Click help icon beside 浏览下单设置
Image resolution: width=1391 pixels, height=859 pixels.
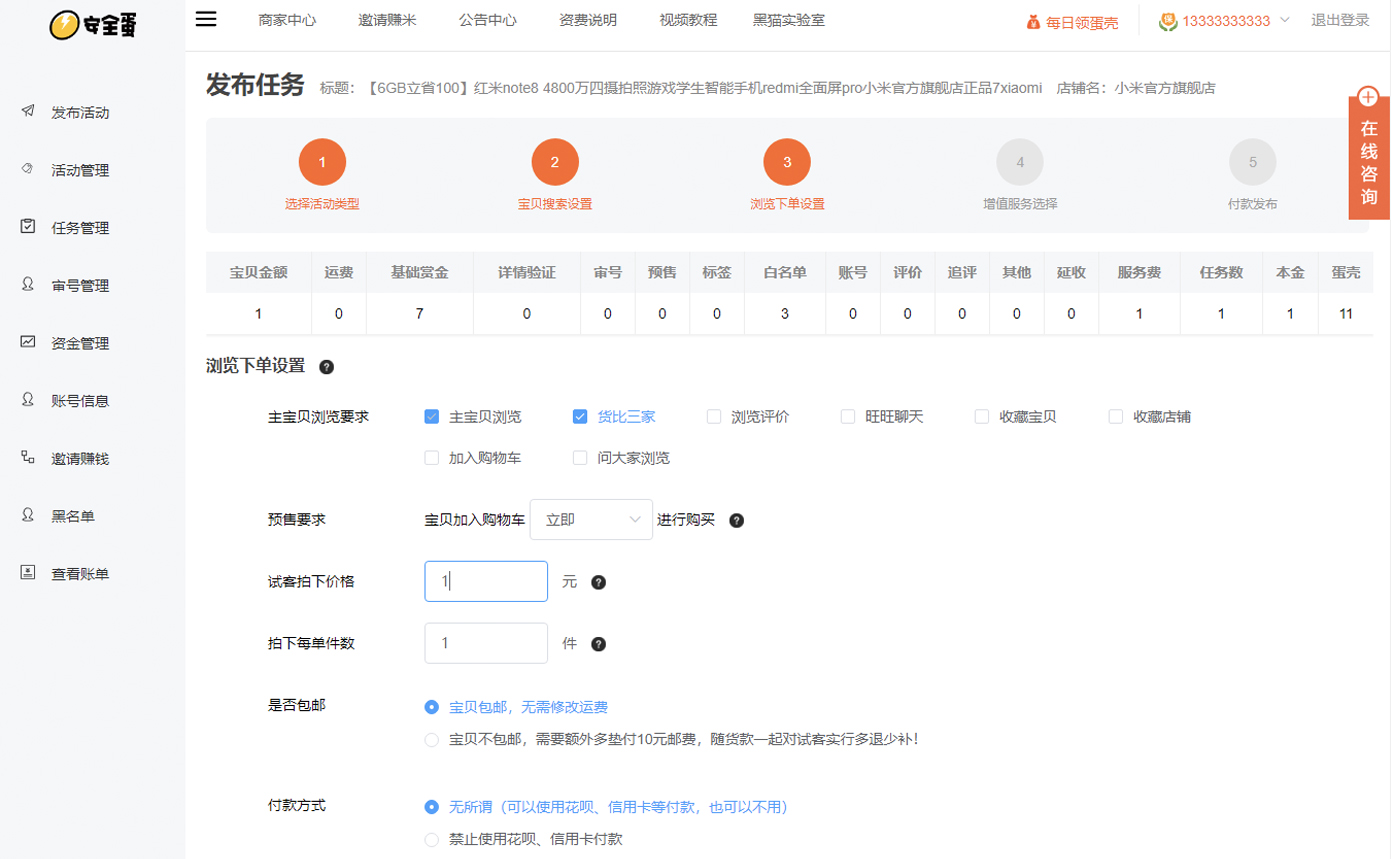(x=326, y=367)
